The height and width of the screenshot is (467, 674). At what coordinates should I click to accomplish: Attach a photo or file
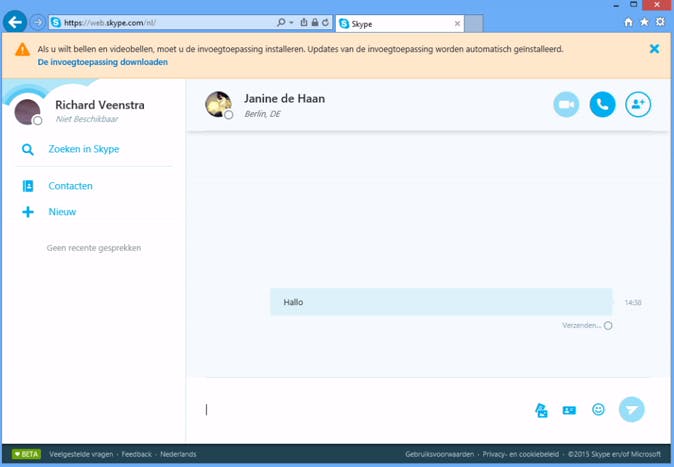(x=541, y=410)
